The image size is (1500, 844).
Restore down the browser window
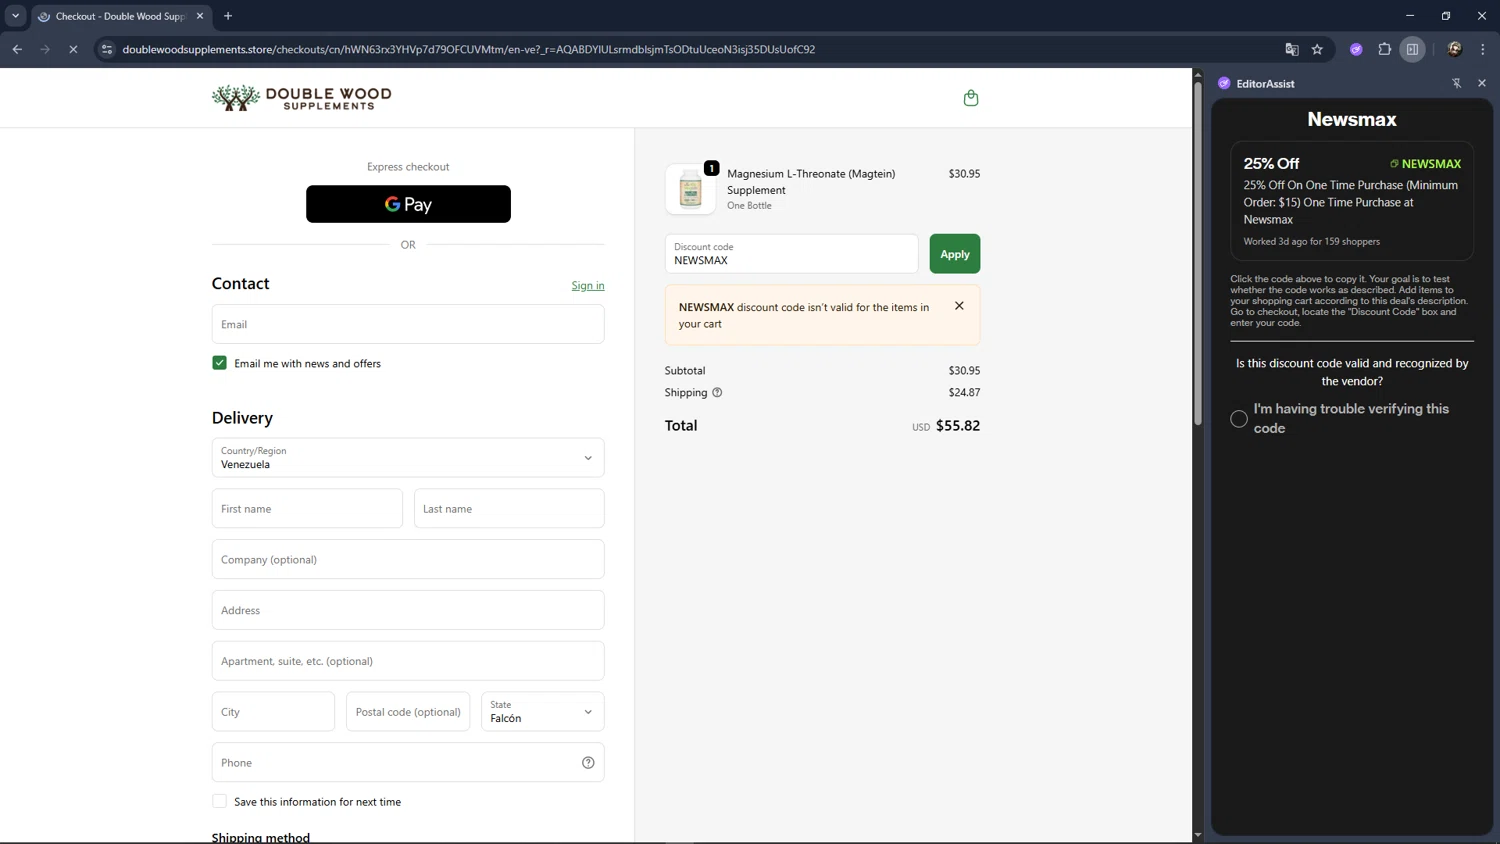click(x=1446, y=16)
